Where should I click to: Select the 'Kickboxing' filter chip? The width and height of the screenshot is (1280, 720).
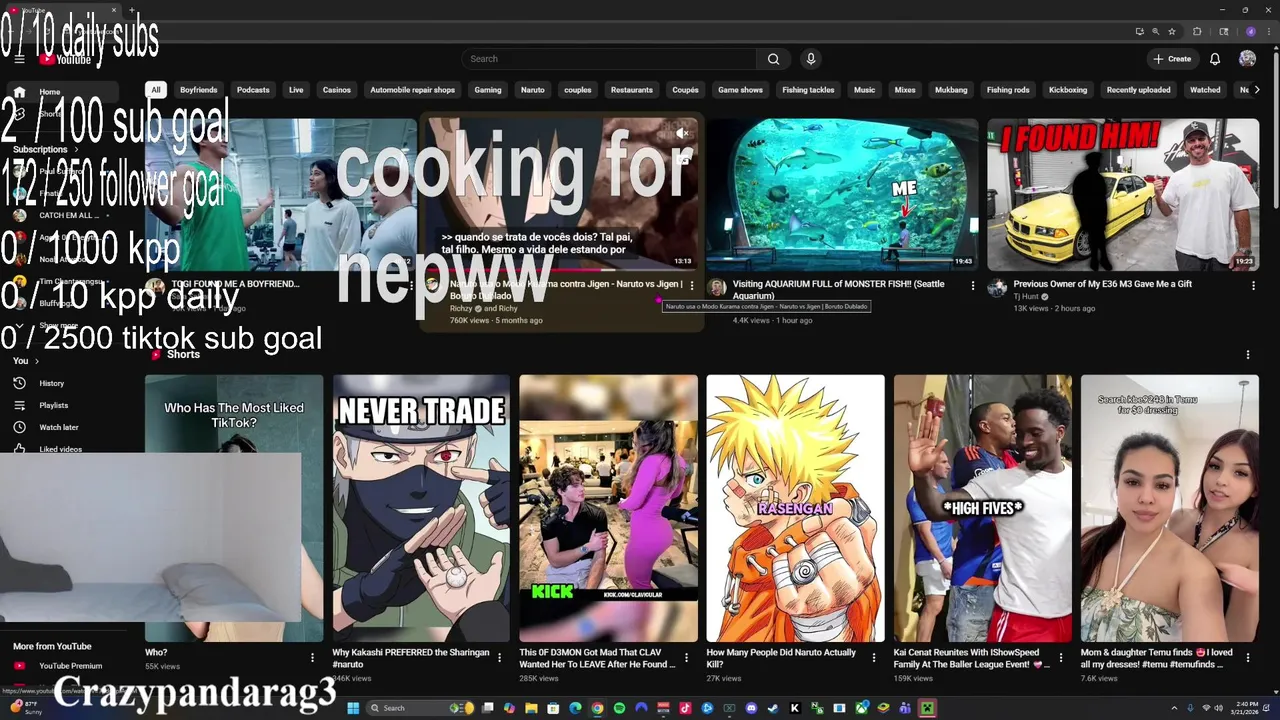tap(1068, 90)
